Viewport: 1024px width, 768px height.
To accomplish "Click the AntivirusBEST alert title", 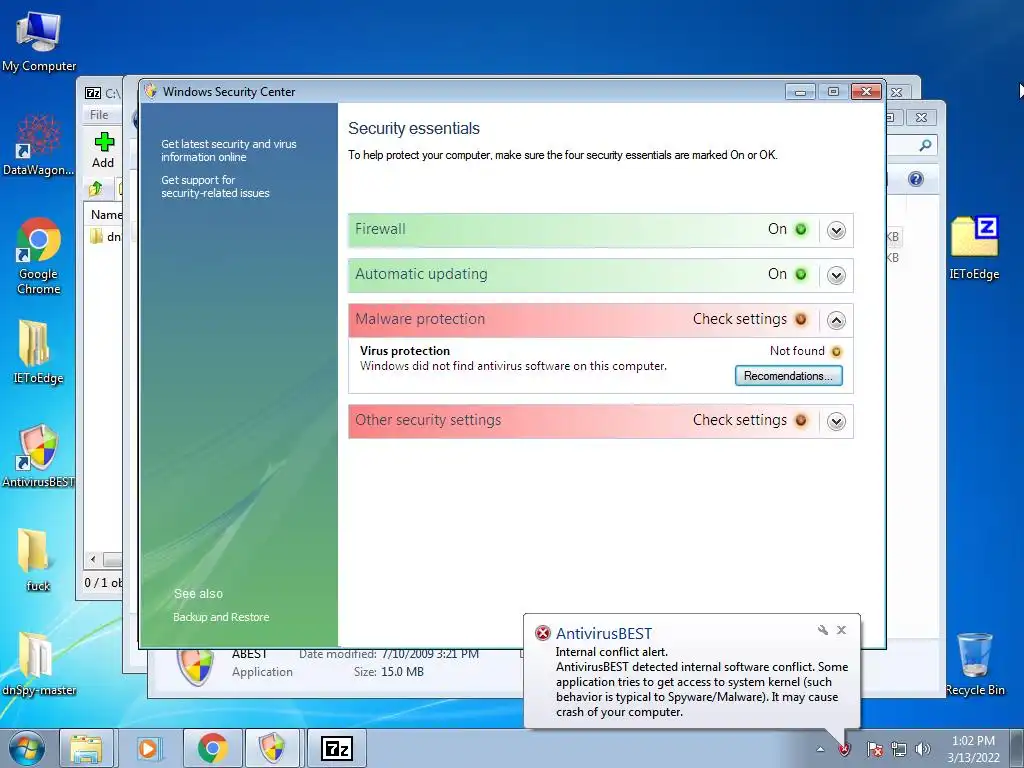I will click(603, 633).
